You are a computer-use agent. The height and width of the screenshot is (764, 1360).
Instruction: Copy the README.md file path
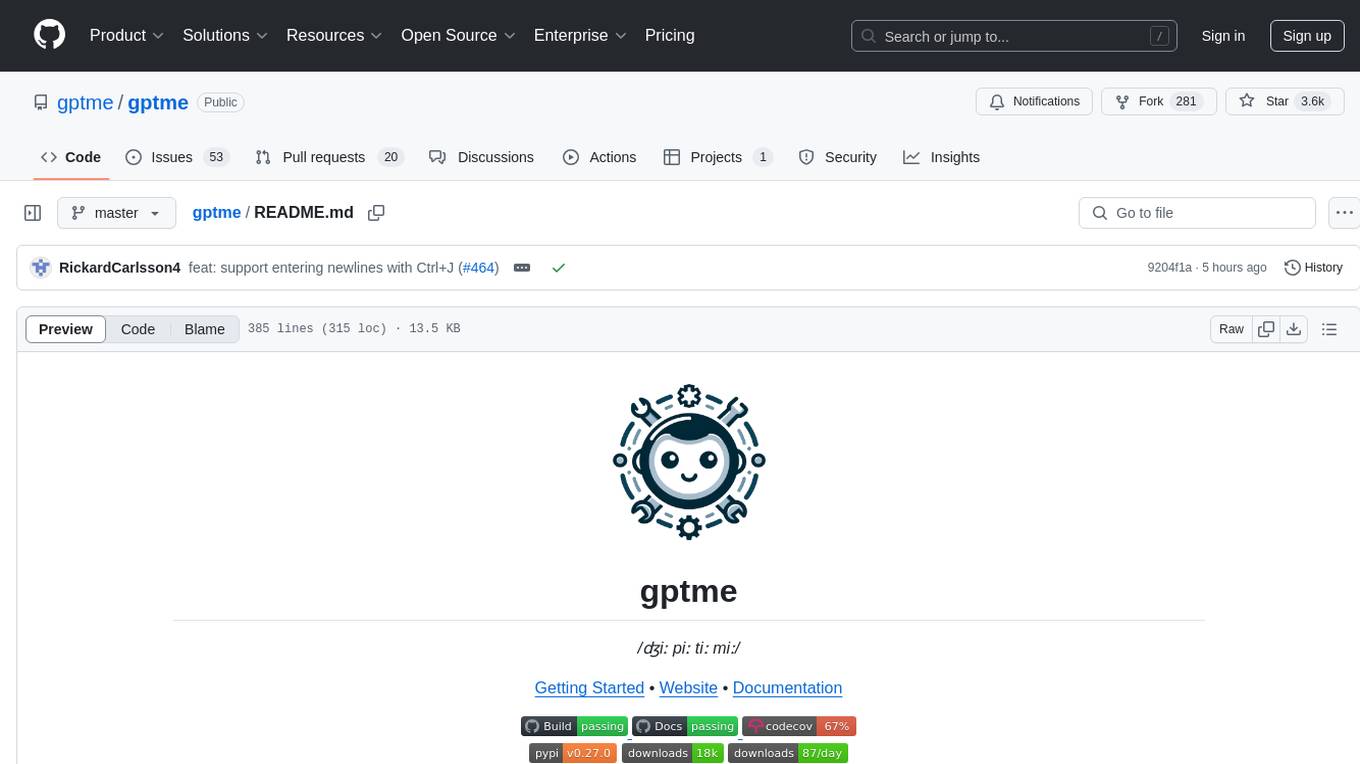376,213
